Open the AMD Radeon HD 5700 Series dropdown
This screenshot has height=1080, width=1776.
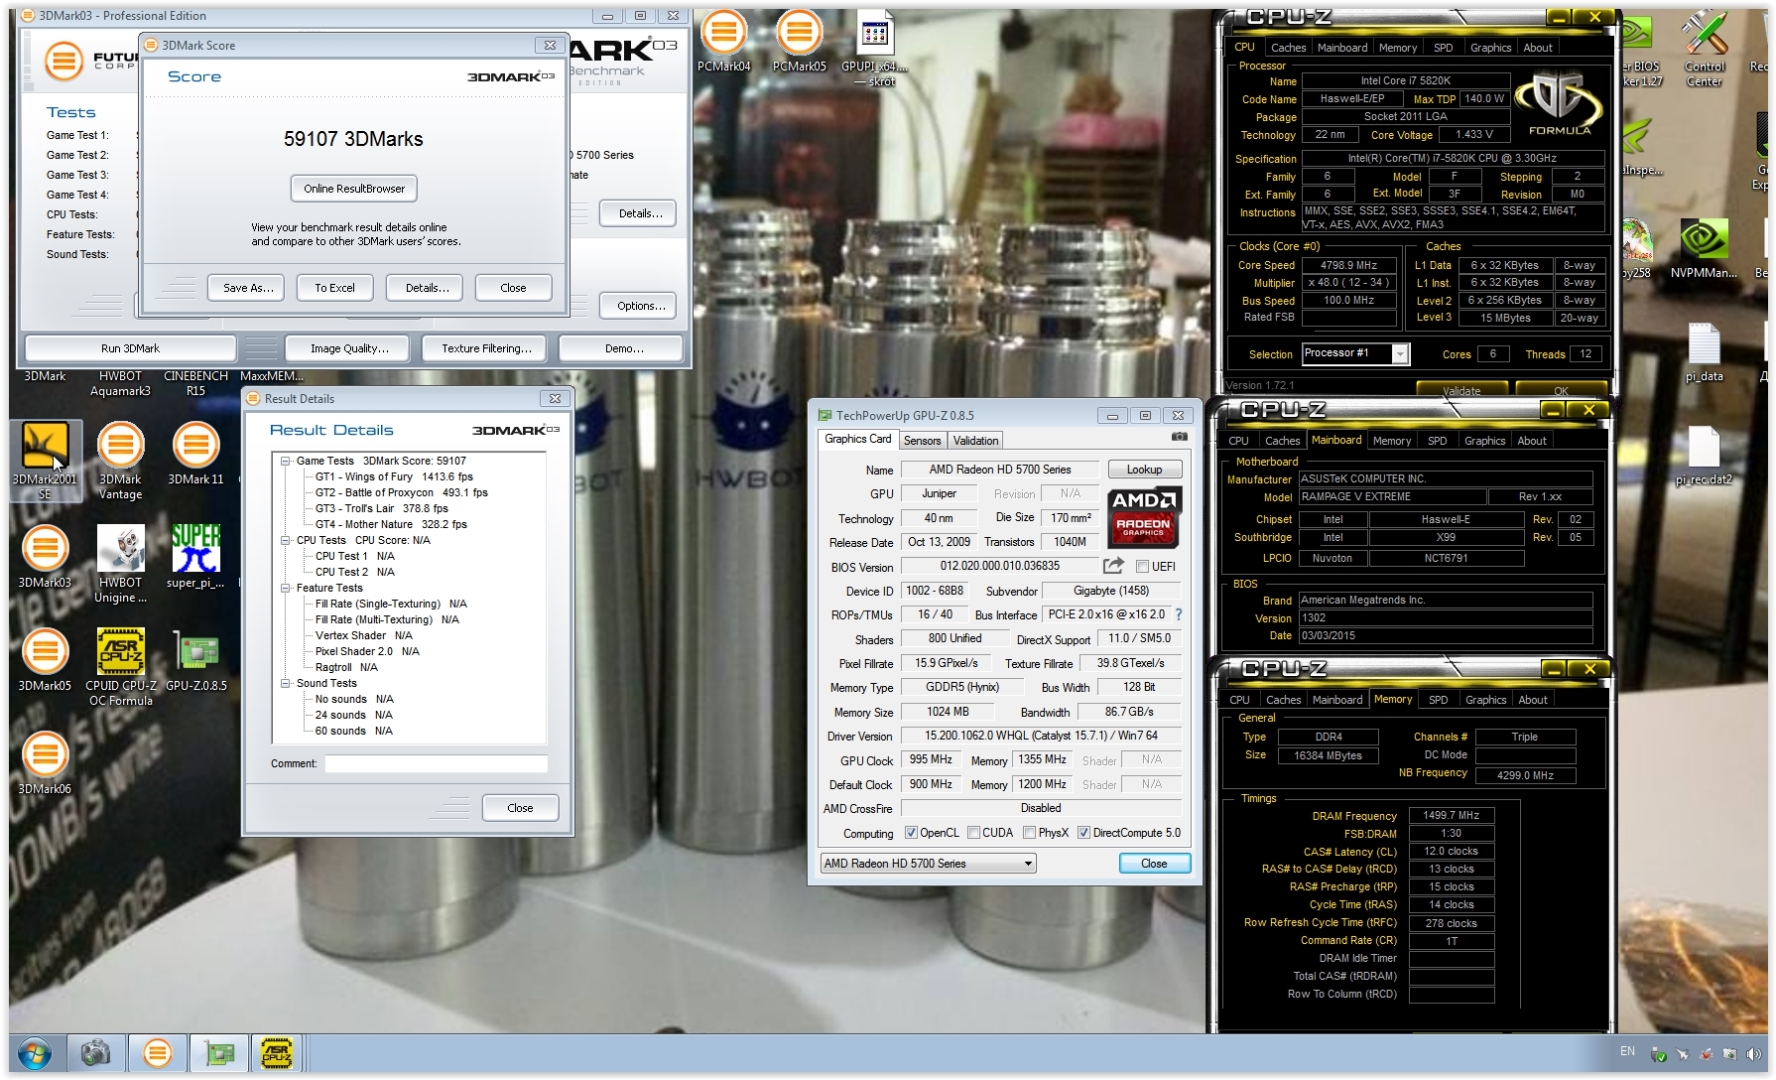pos(928,863)
